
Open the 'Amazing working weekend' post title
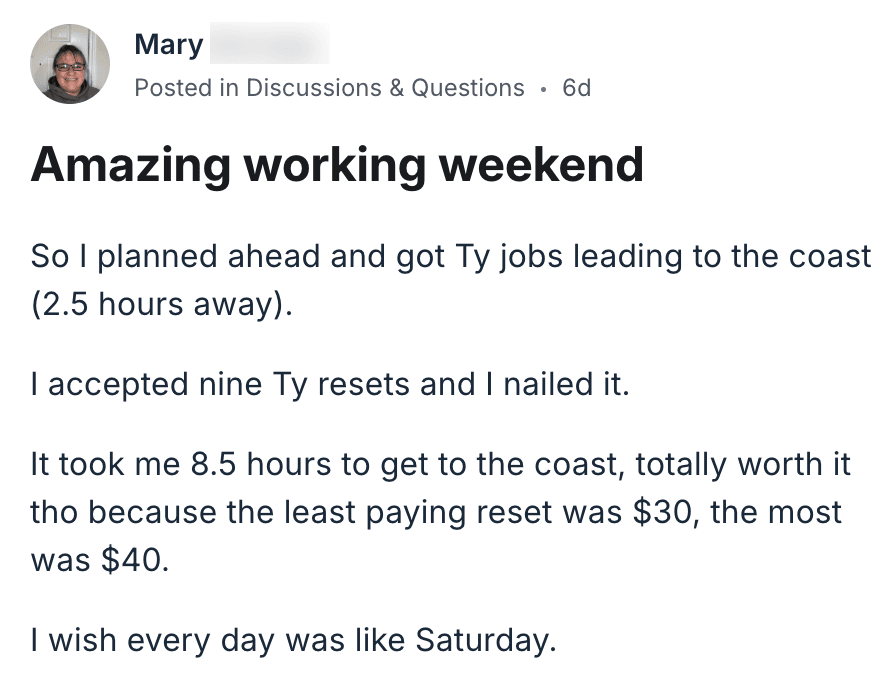(x=337, y=165)
